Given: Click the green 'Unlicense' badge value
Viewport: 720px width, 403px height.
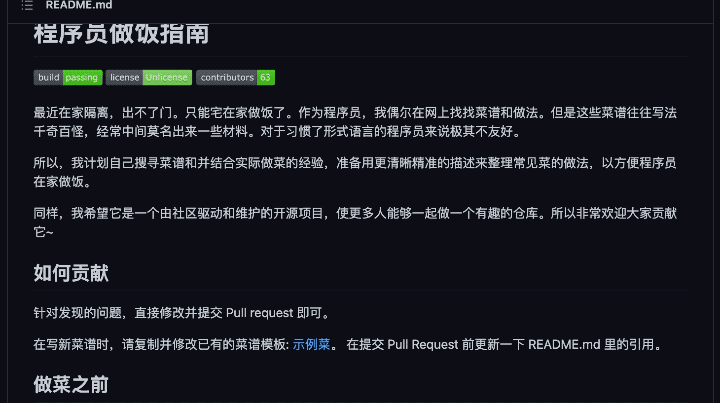Looking at the screenshot, I should coord(167,78).
